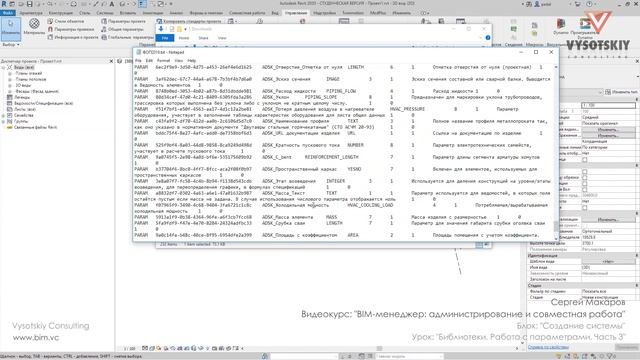Screen dimensions: 640x360
Task: Open the Файл tab in Revit
Action: (x=8, y=13)
